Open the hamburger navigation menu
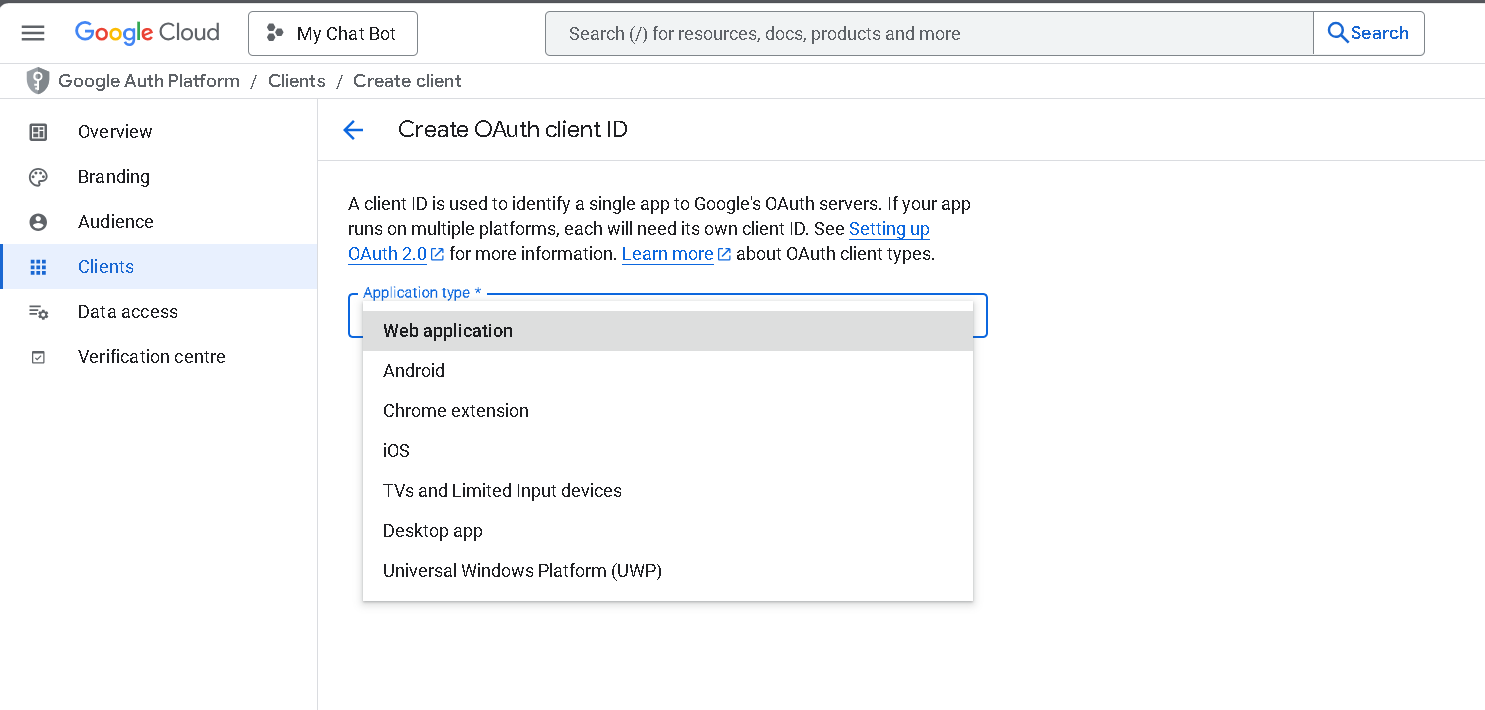This screenshot has width=1485, height=710. point(33,33)
